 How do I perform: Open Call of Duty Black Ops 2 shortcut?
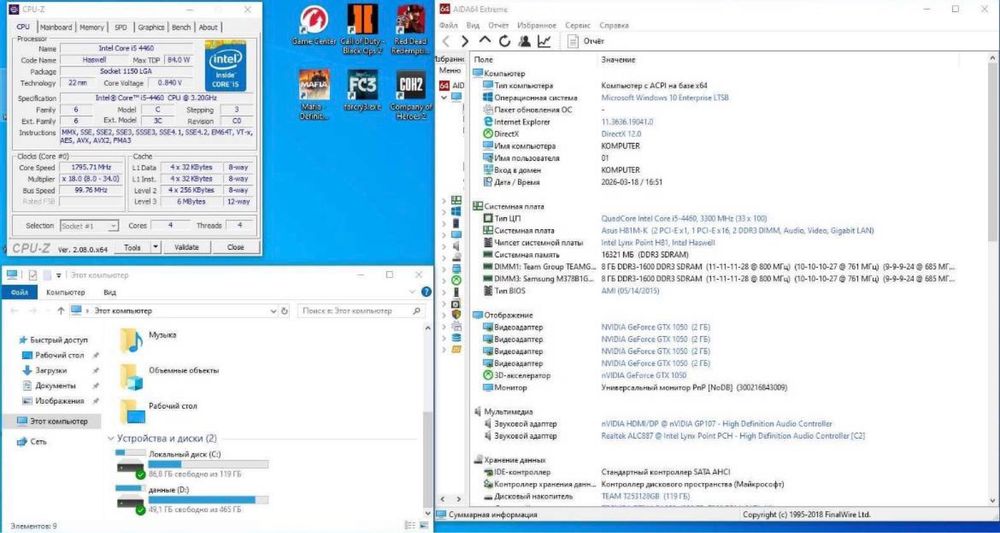pyautogui.click(x=362, y=29)
